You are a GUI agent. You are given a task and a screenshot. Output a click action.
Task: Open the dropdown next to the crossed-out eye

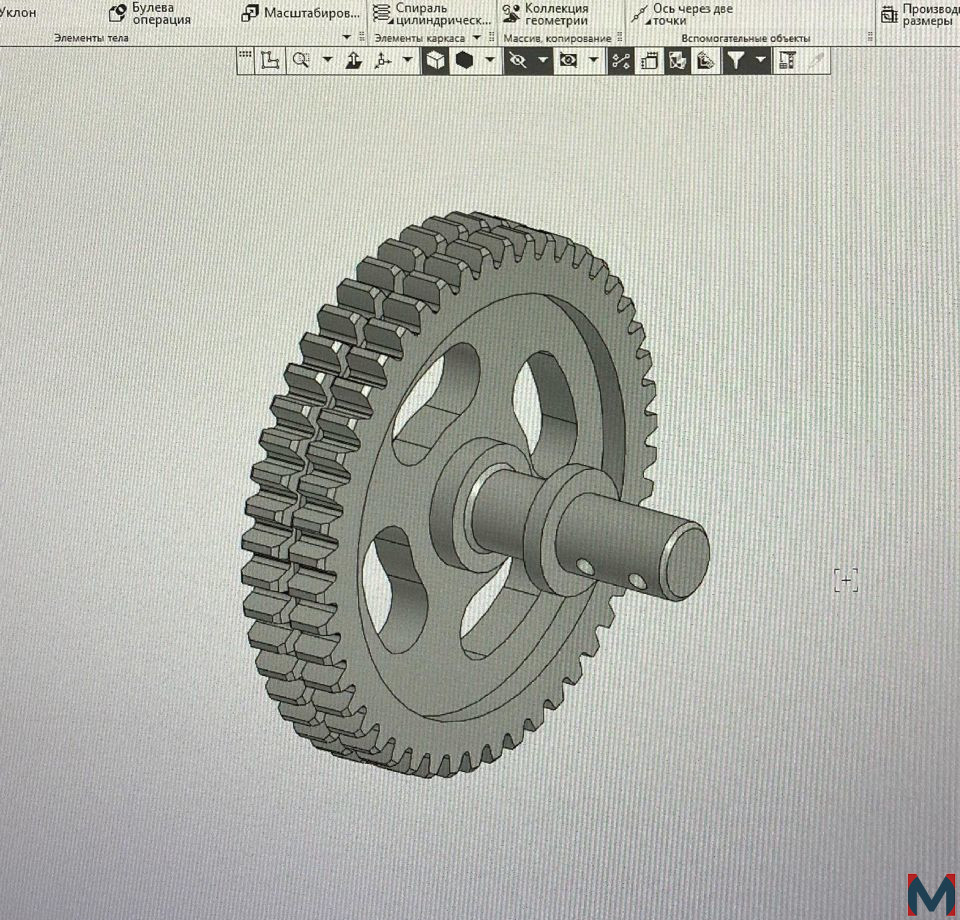pyautogui.click(x=543, y=60)
